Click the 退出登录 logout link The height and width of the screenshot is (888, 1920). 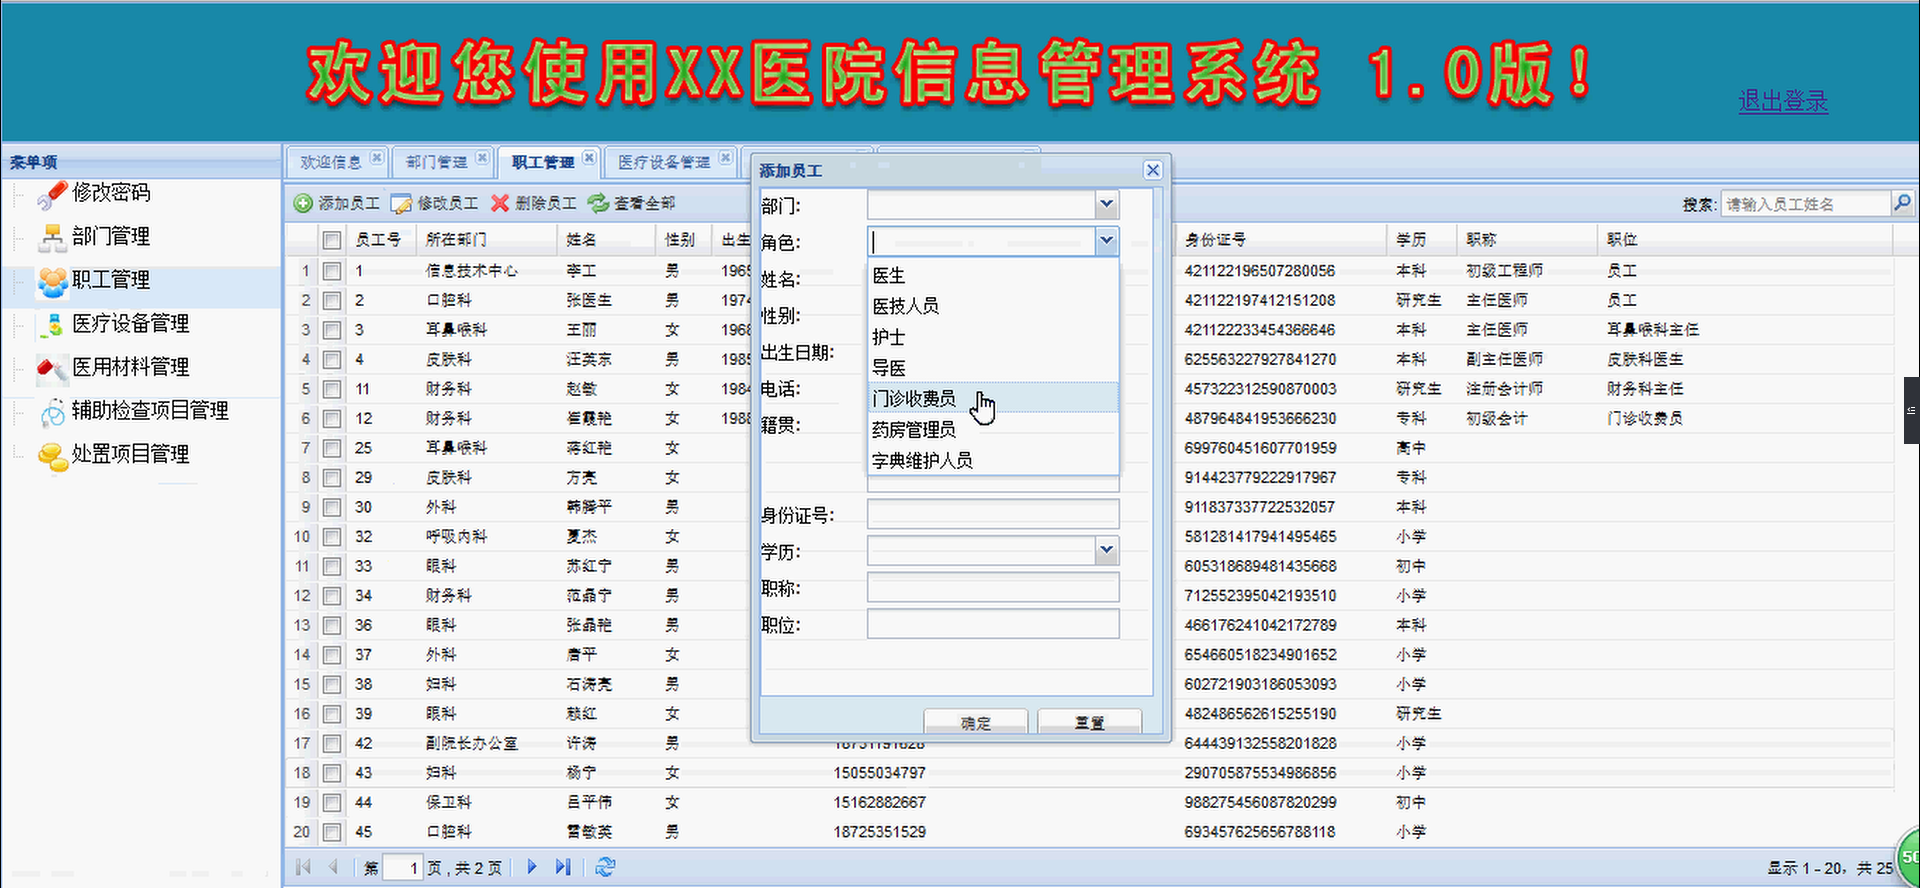pos(1783,101)
